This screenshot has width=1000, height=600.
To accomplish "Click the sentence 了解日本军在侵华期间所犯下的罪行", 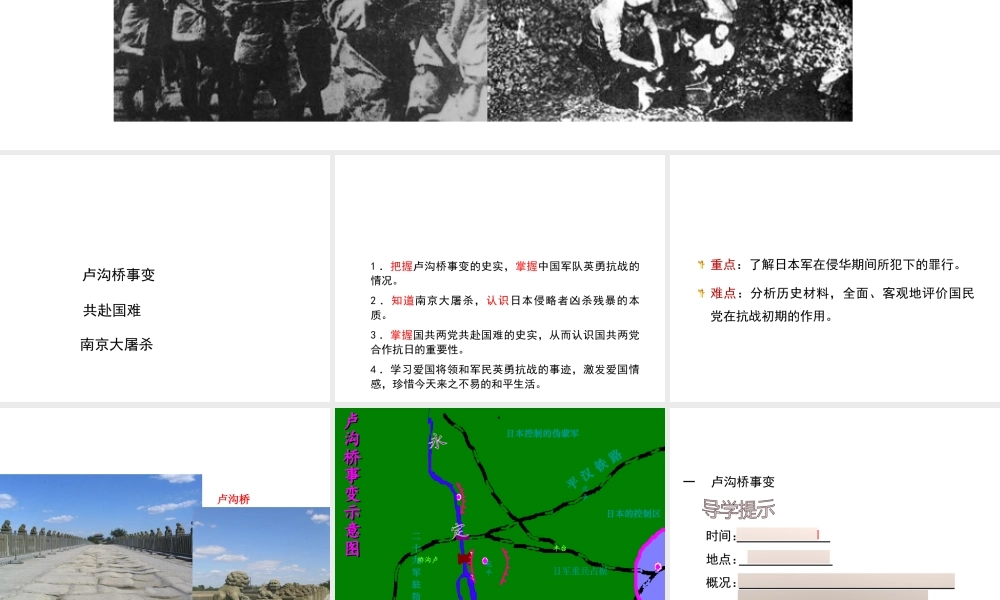I will (855, 265).
